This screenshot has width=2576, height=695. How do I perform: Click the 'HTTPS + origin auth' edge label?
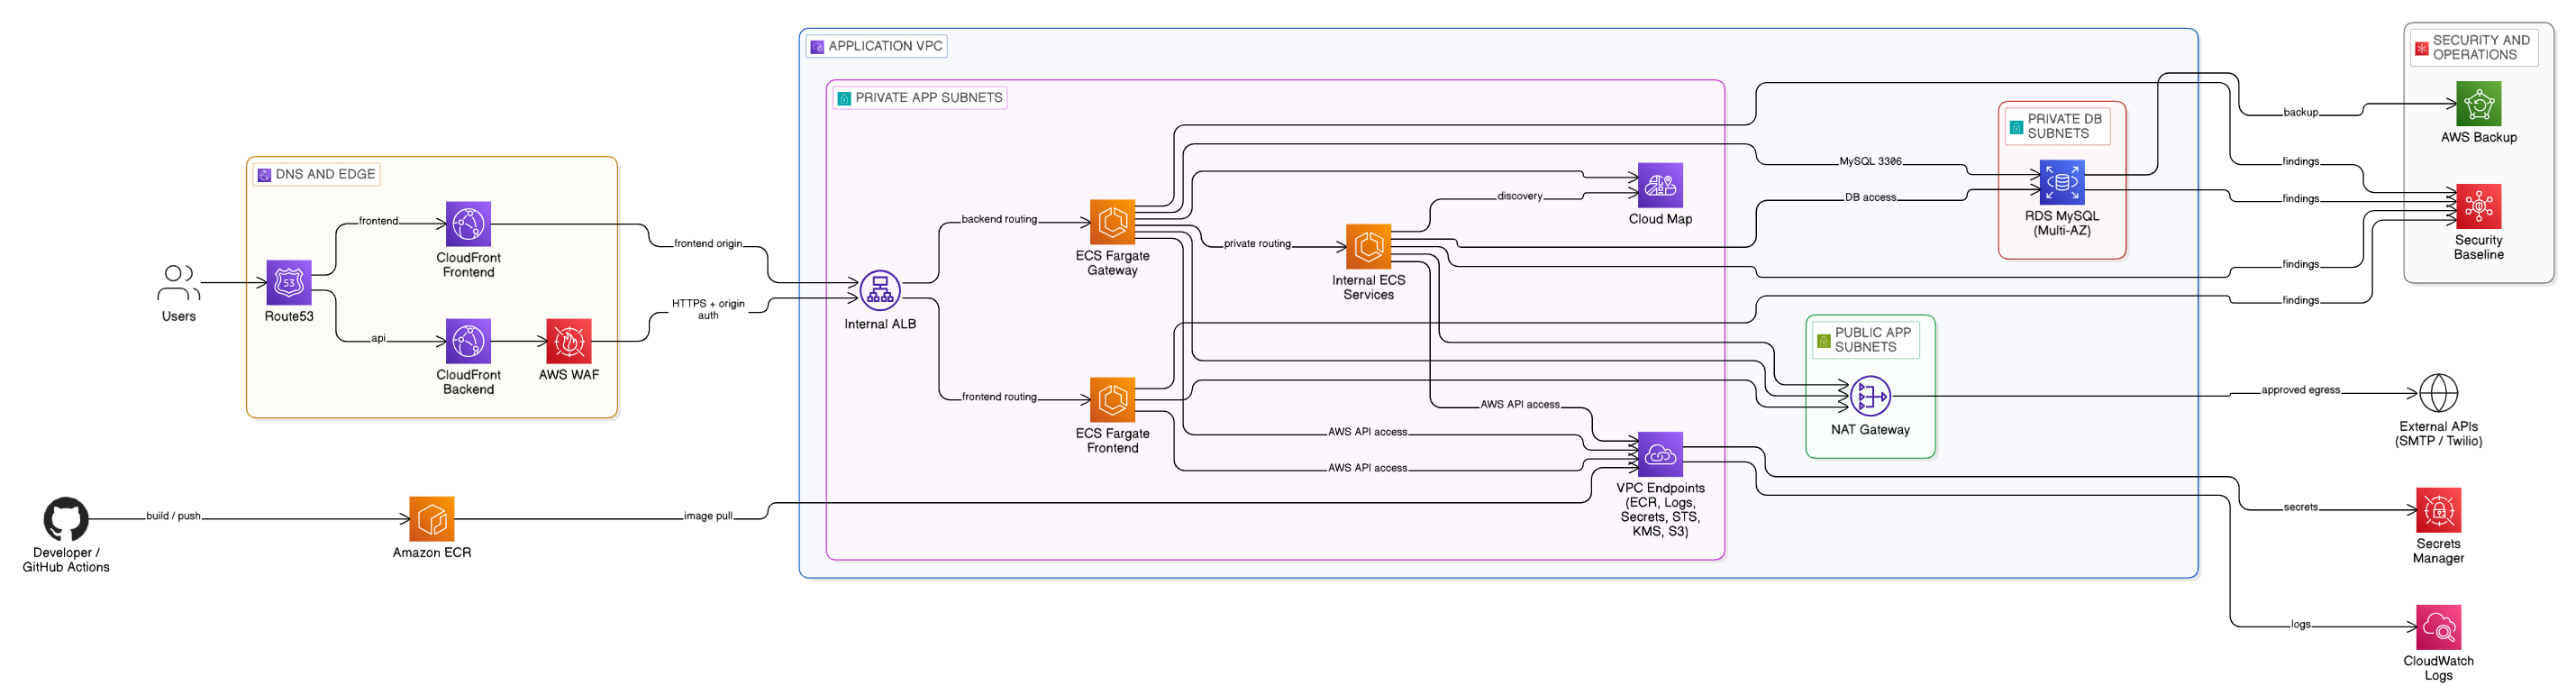pyautogui.click(x=708, y=310)
